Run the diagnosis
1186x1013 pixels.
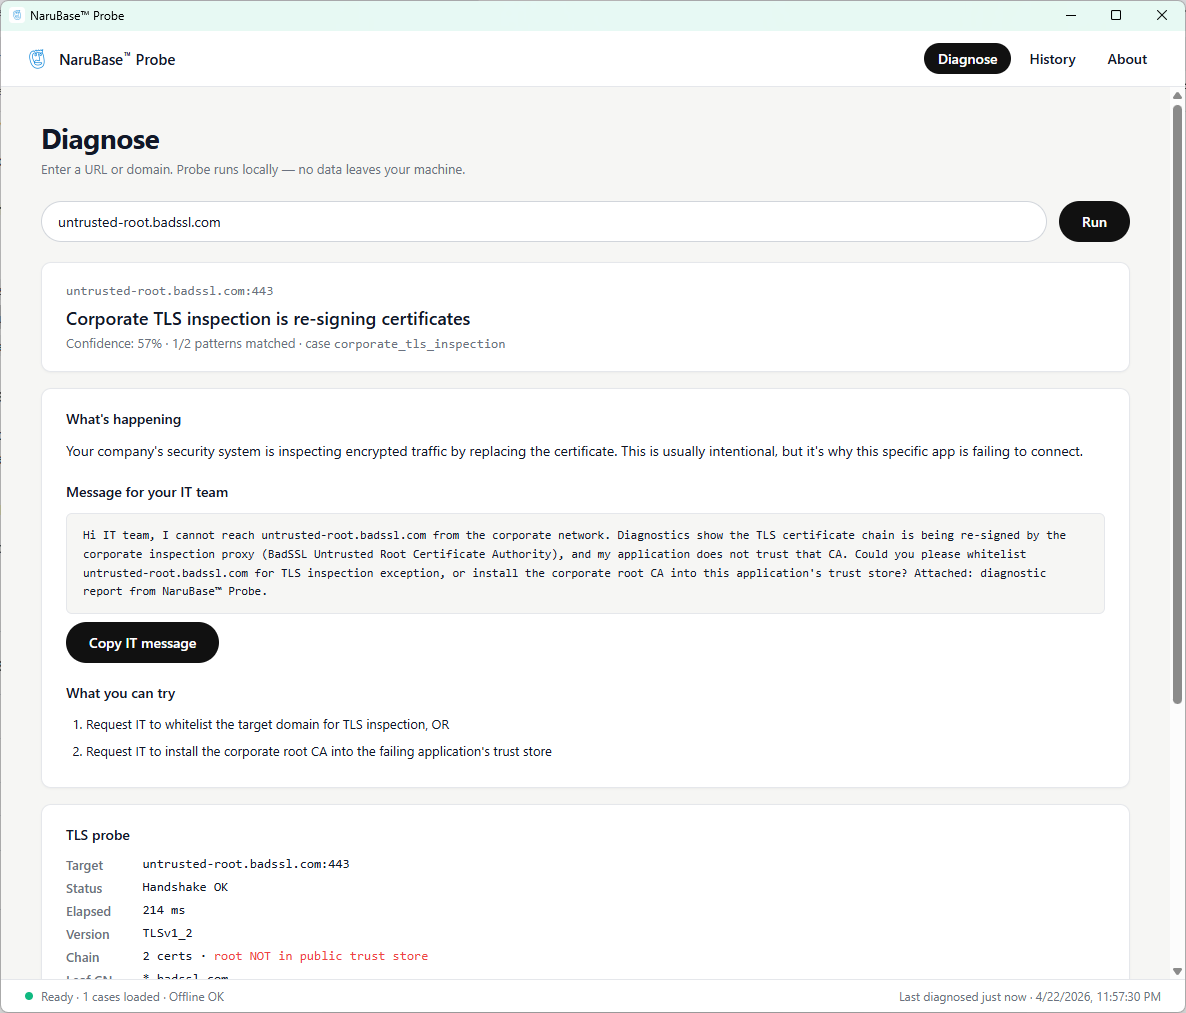point(1094,222)
